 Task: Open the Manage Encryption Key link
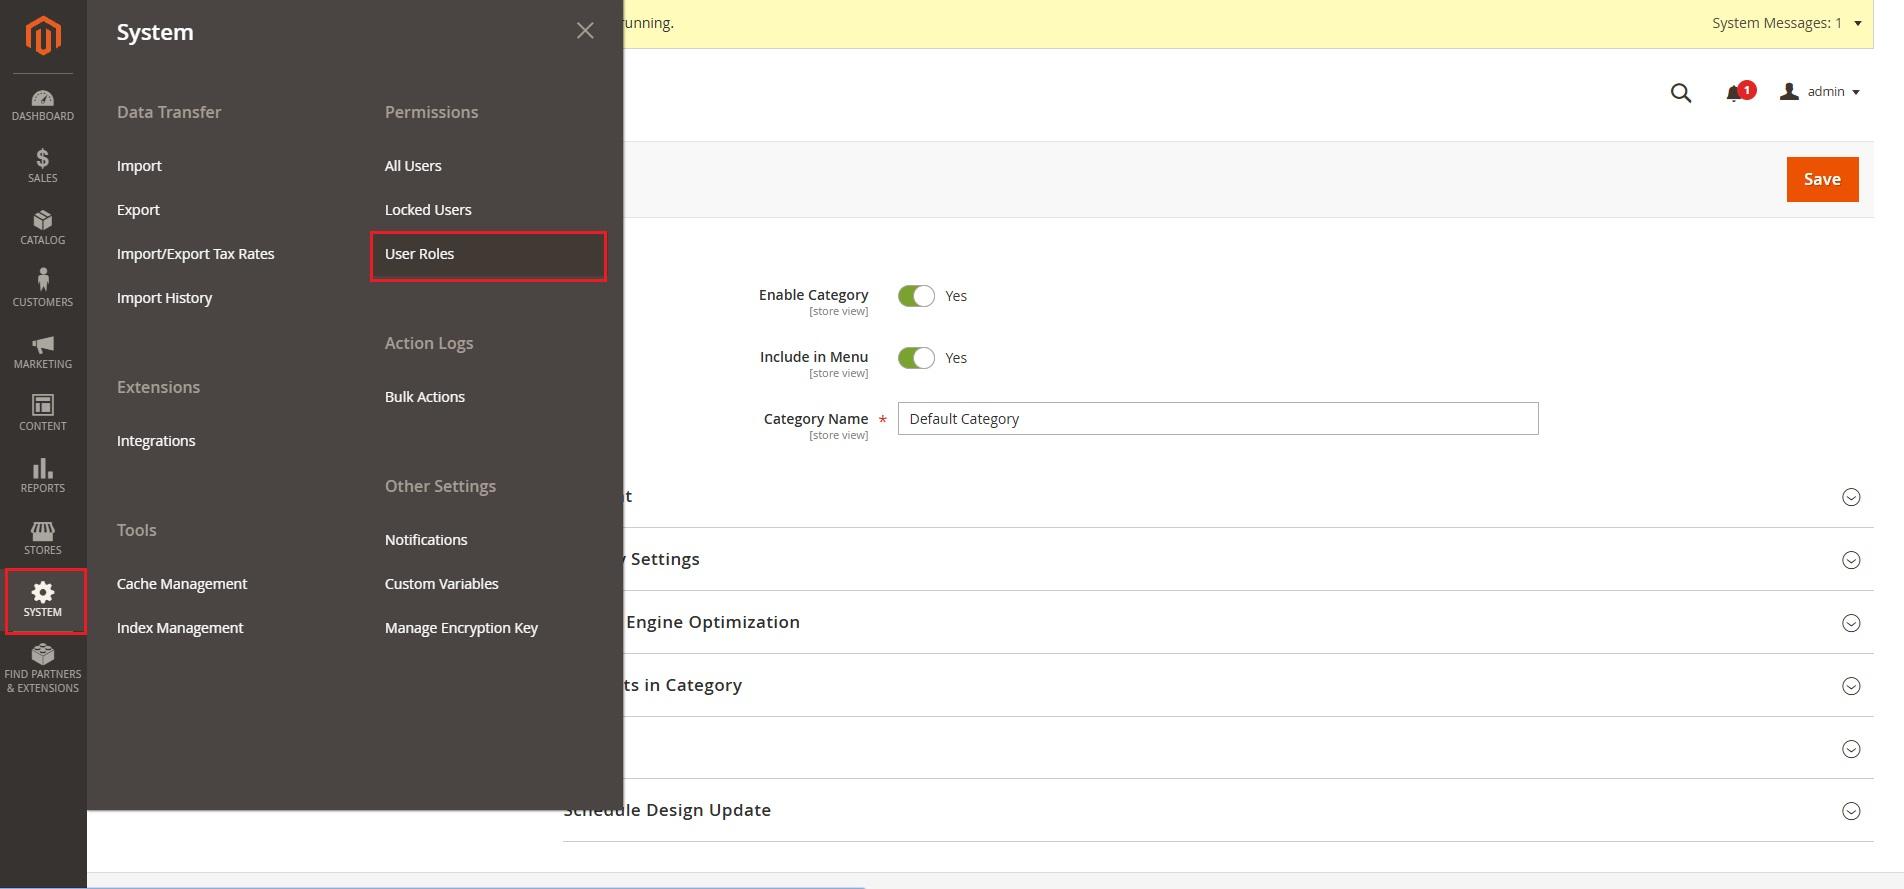point(461,628)
